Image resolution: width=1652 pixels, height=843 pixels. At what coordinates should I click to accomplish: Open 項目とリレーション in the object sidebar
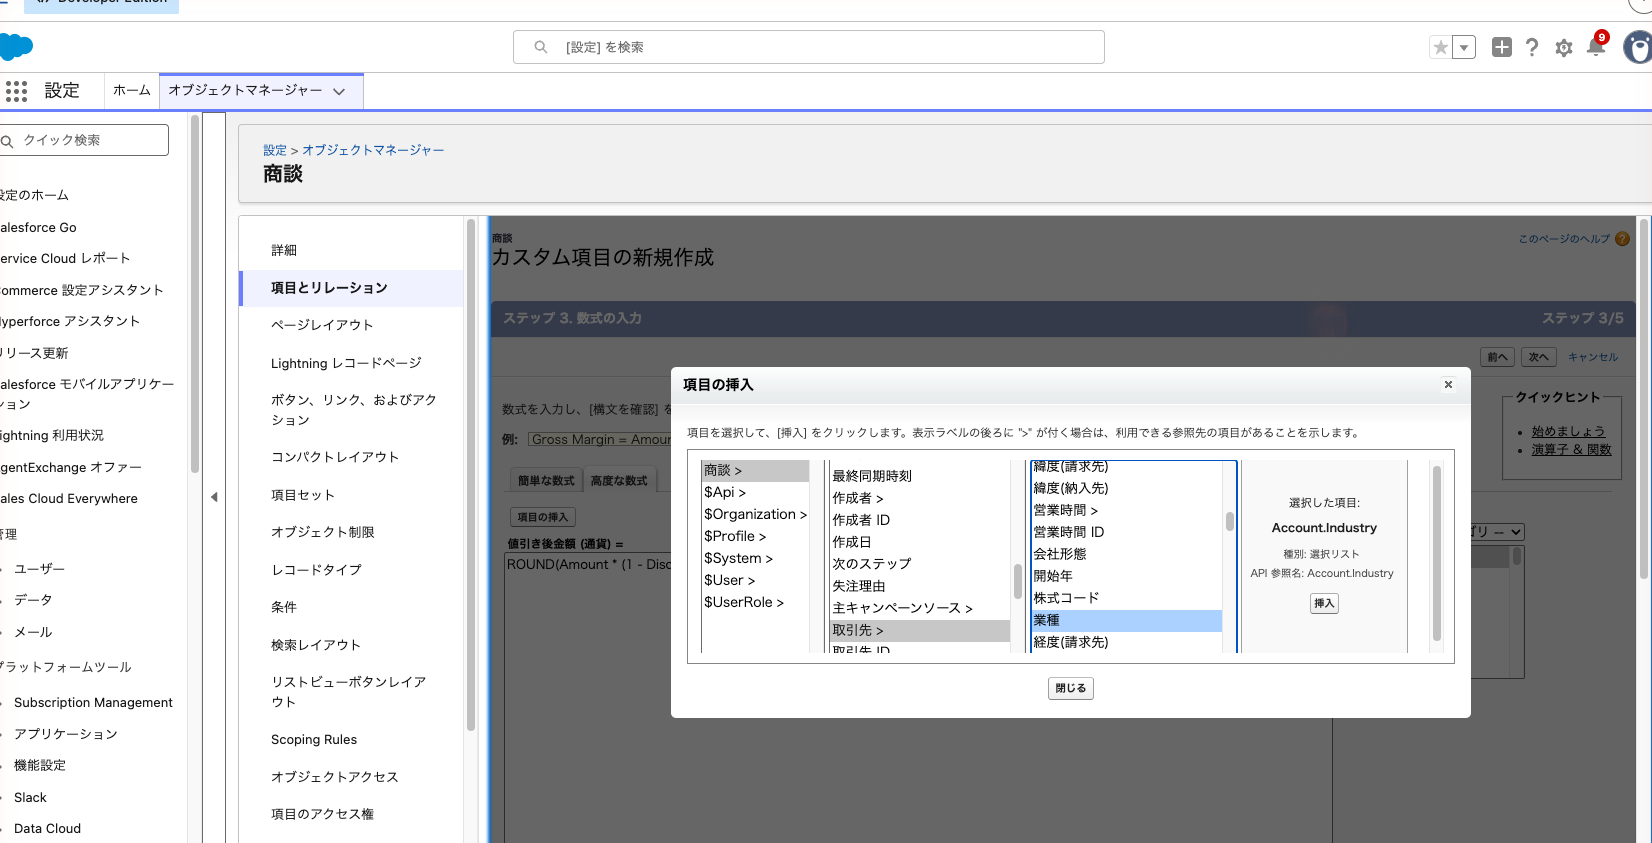point(352,288)
